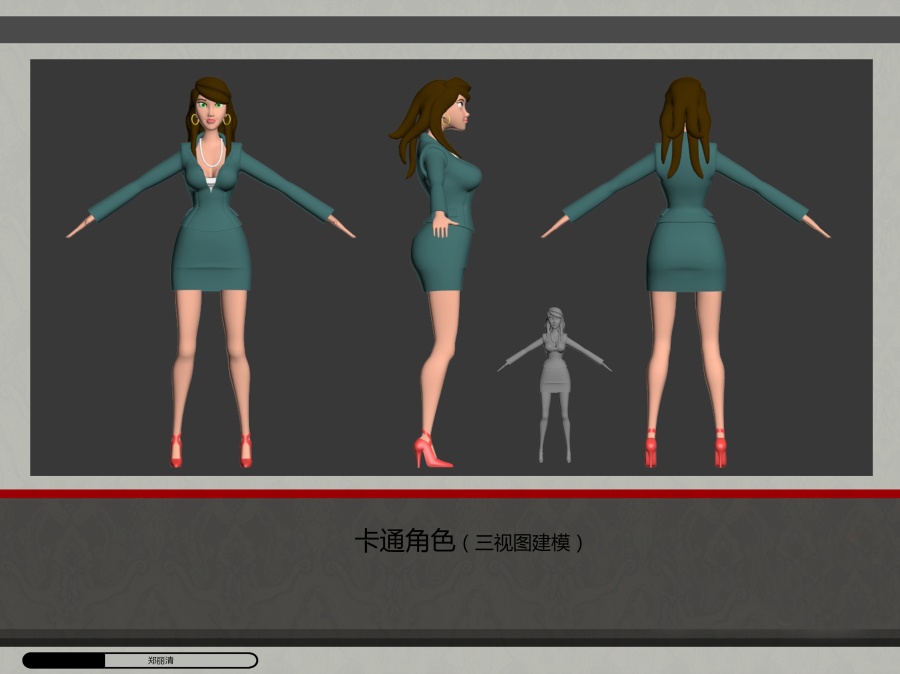This screenshot has height=674, width=900.
Task: Click the side profile character render
Action: (436, 272)
